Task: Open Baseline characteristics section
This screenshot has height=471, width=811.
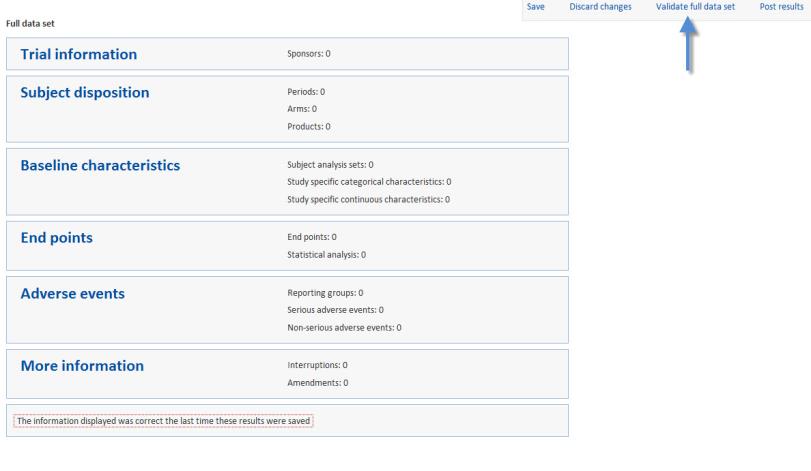Action: pos(100,165)
